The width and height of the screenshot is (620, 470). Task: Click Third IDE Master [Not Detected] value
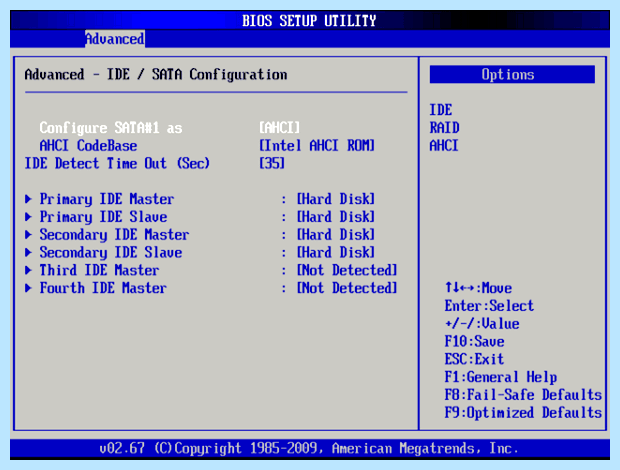(x=347, y=270)
